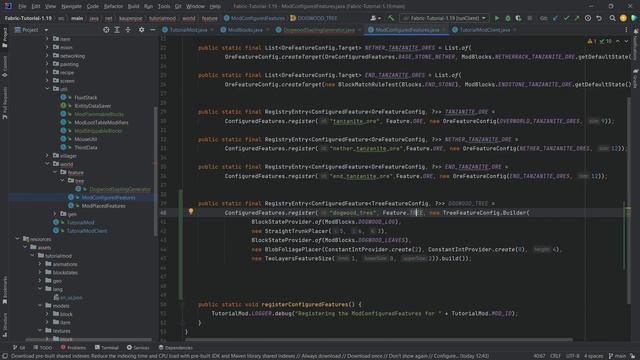The image size is (640, 360).
Task: Select FluidStack class in the tree
Action: point(86,98)
